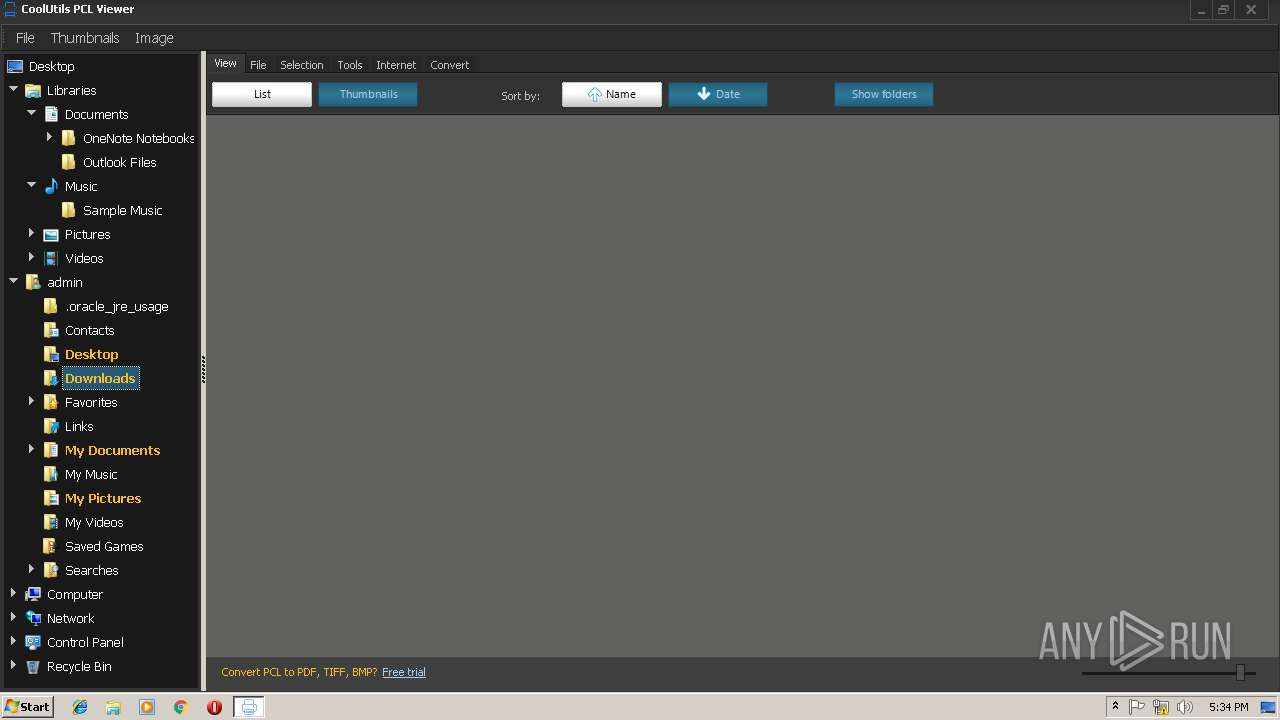Open the Image menu
The image size is (1280, 720).
click(x=154, y=38)
